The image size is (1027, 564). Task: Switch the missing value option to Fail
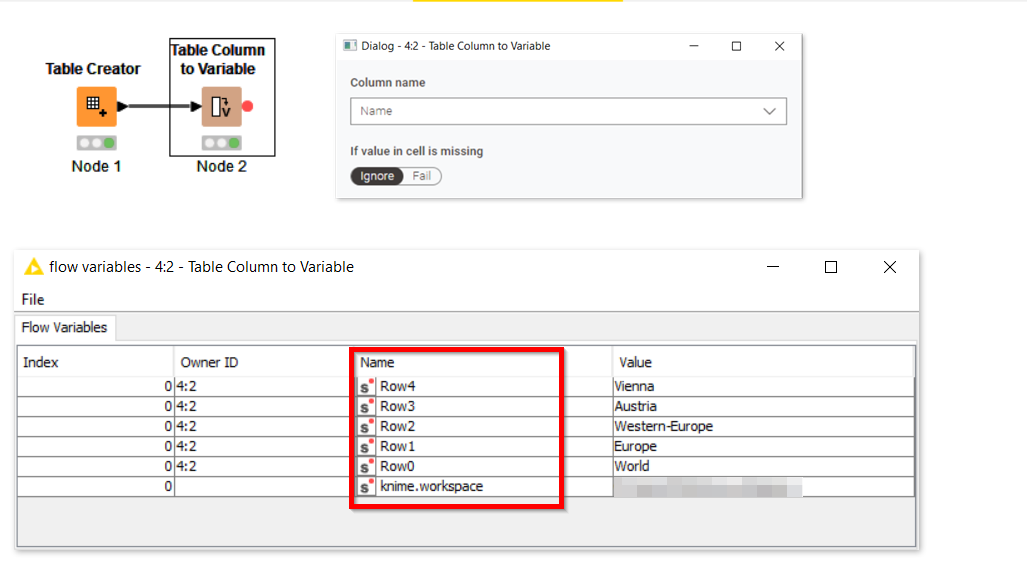[422, 176]
